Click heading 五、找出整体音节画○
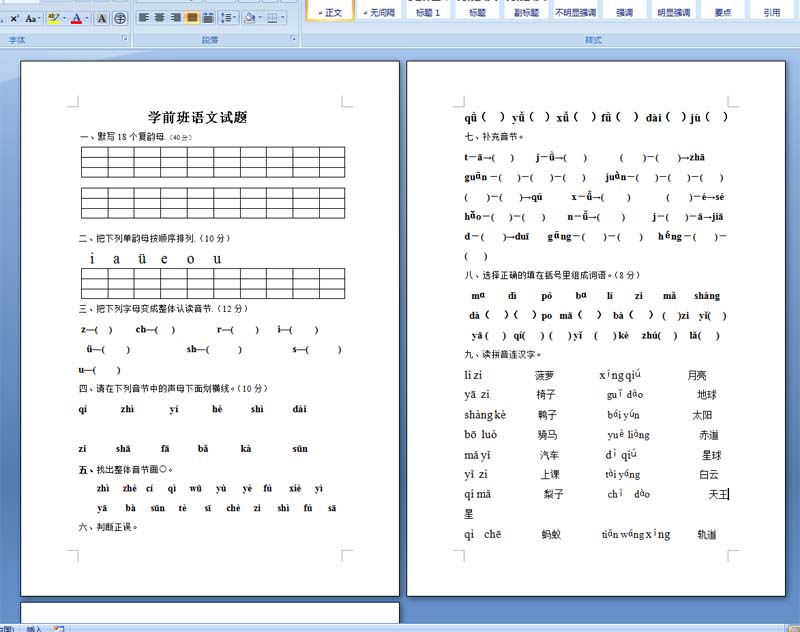This screenshot has width=800, height=632. (126, 469)
